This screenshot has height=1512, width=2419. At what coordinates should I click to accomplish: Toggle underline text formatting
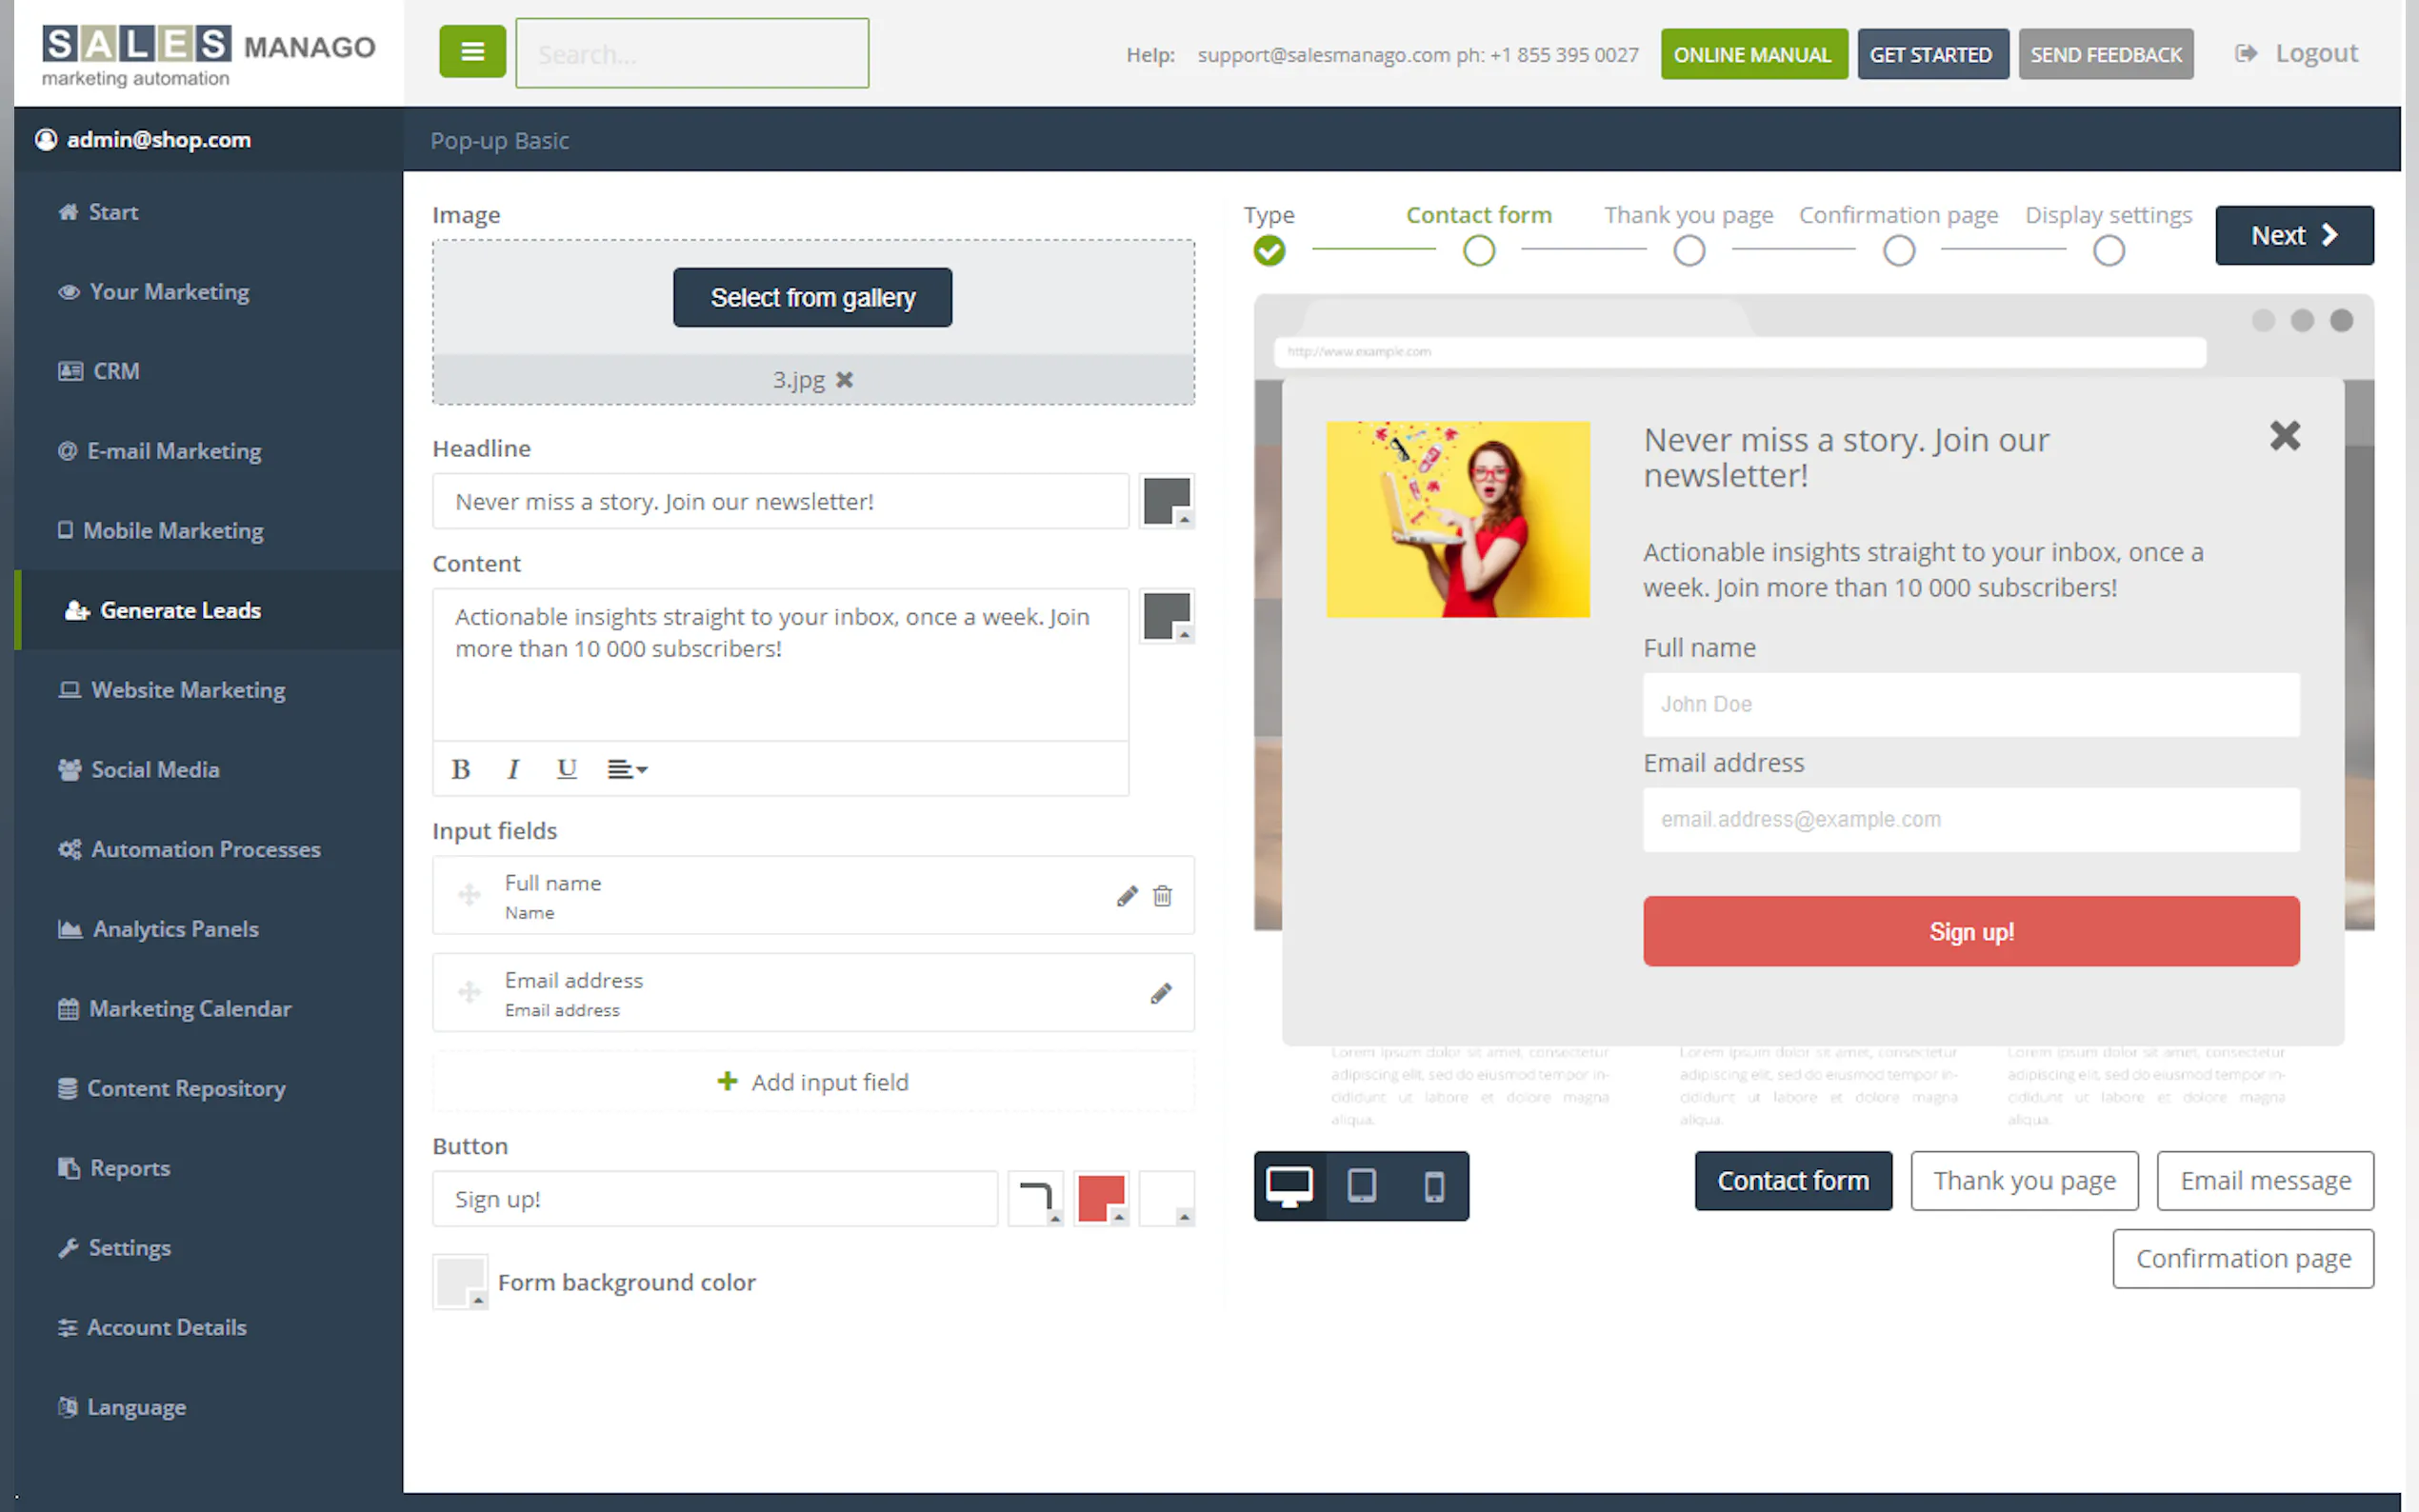(x=566, y=769)
